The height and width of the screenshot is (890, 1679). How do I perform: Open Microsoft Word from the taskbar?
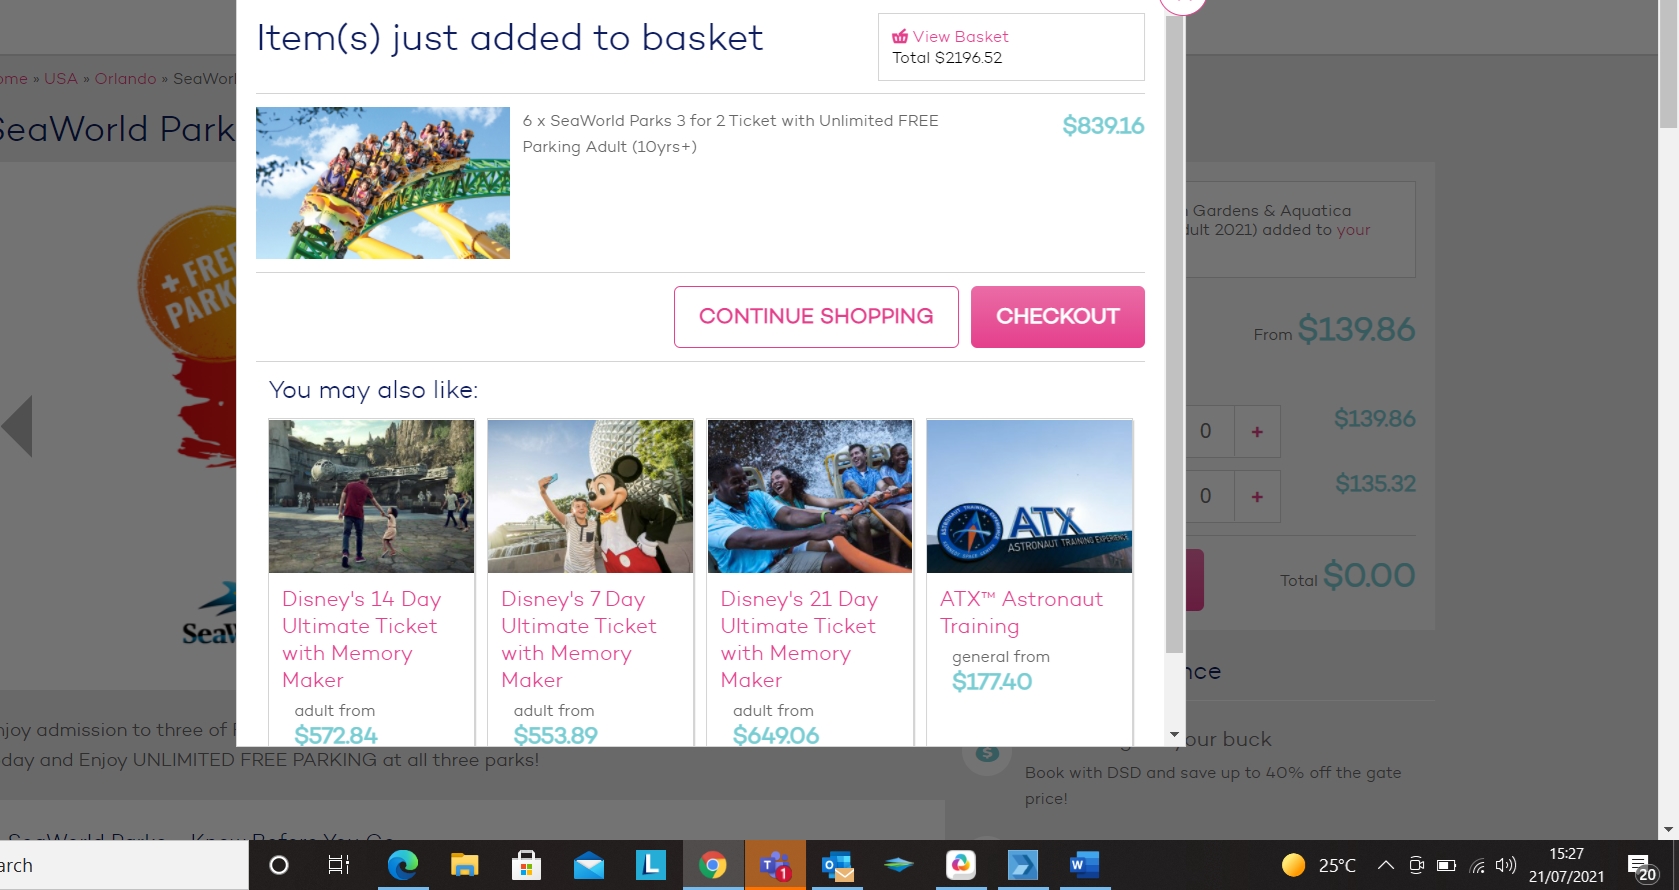click(x=1083, y=865)
